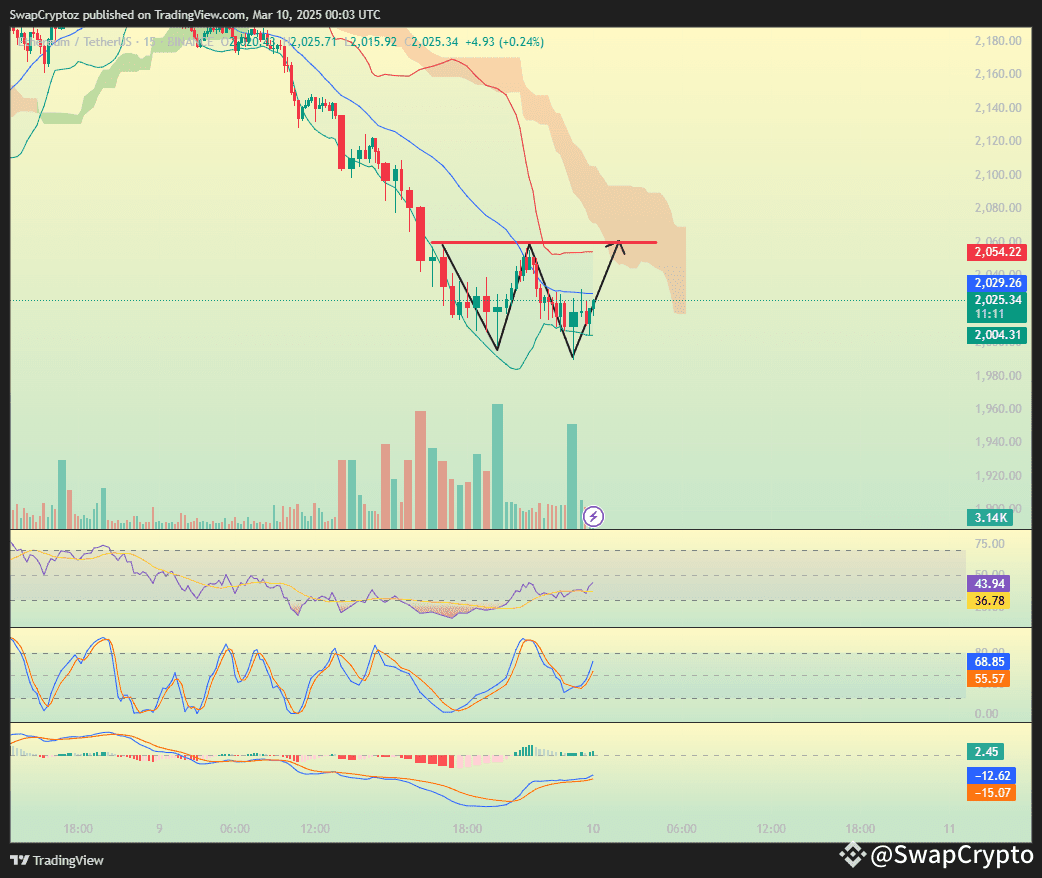Click the 18:00 label on the time axis
The image size is (1042, 878).
click(x=79, y=829)
